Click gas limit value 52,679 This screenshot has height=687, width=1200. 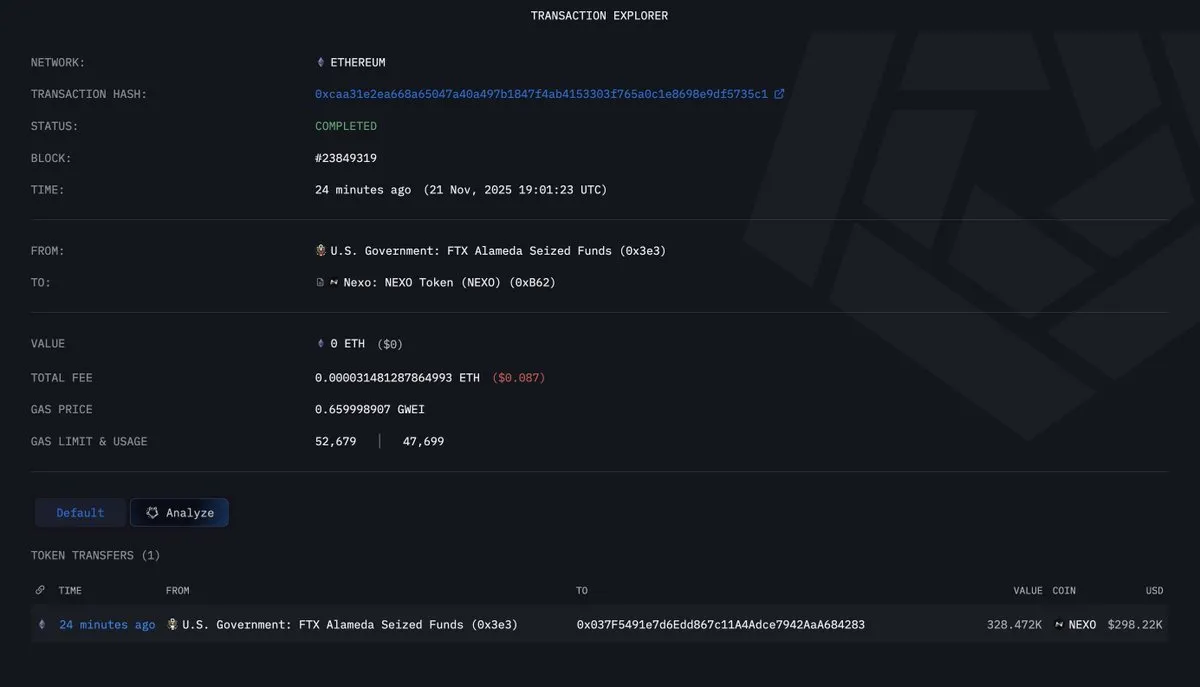[335, 442]
